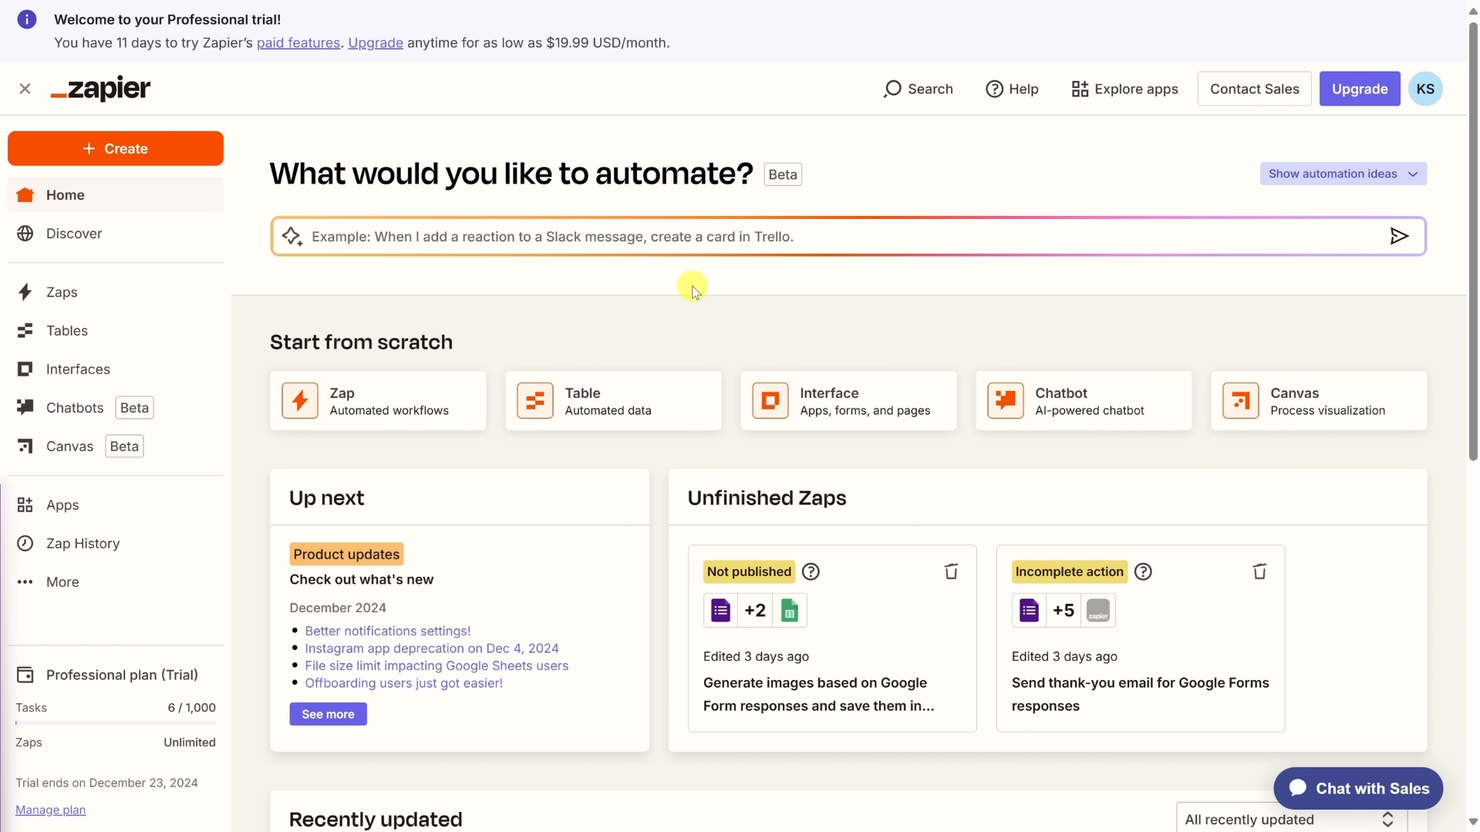Click the Interface icon card
Viewport: 1480px width, 832px height.
coord(848,401)
